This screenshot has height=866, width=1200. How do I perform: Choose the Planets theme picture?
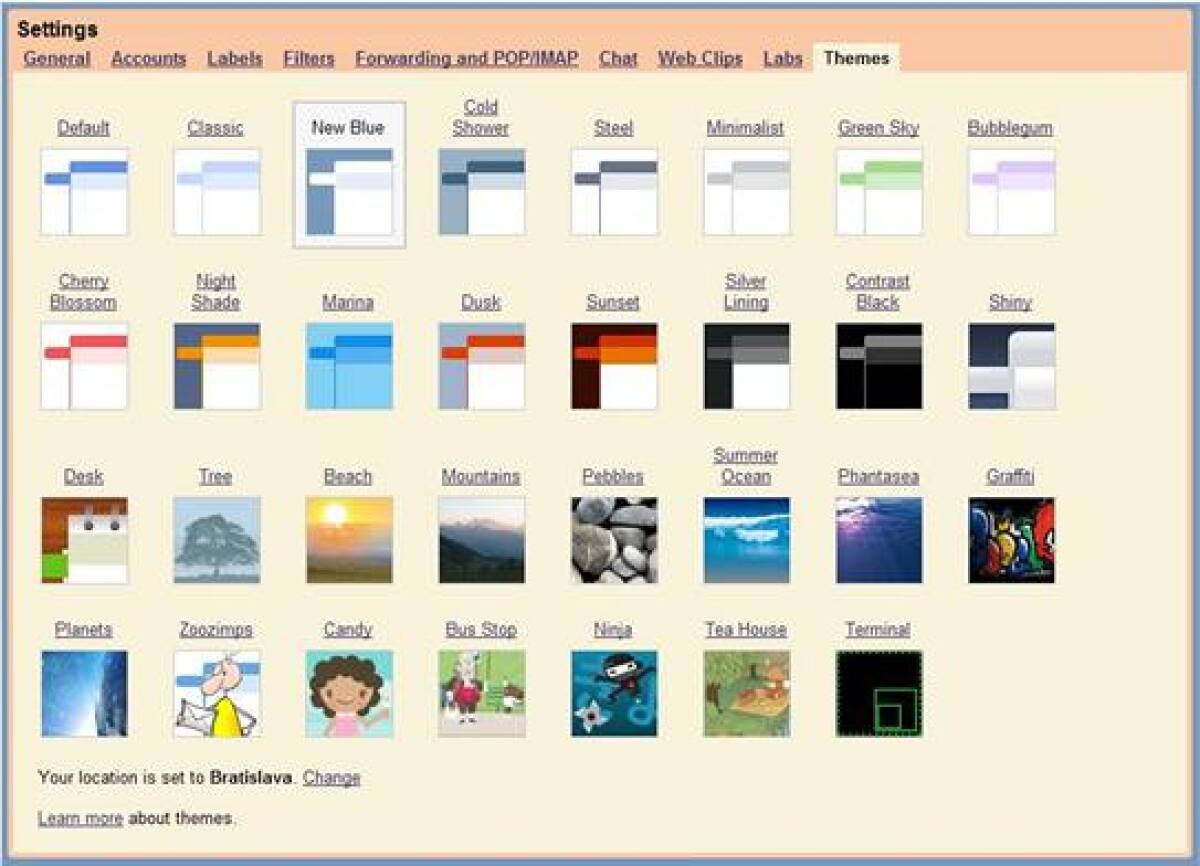(x=84, y=694)
